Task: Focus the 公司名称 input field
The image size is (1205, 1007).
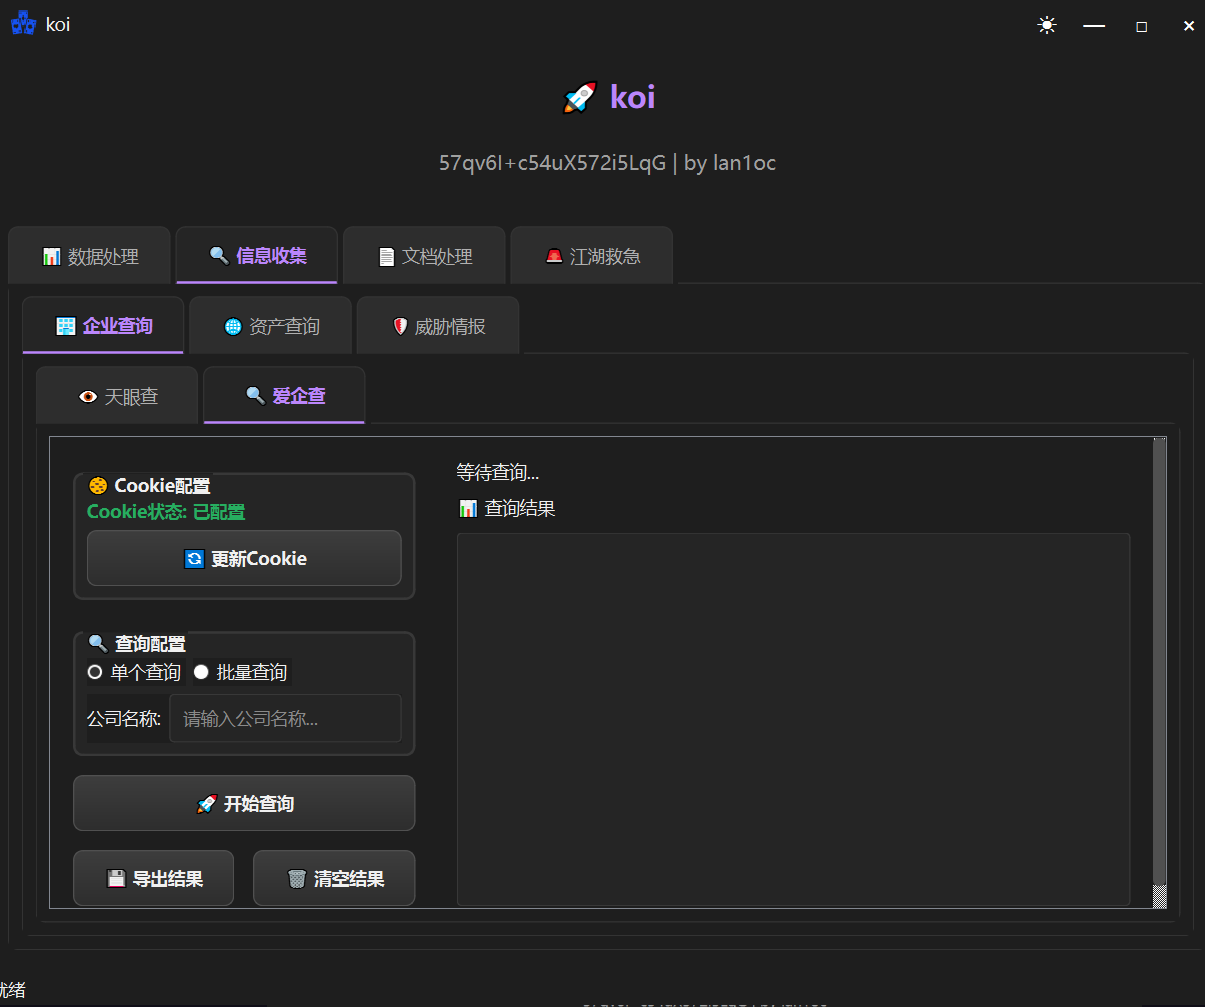Action: coord(285,719)
